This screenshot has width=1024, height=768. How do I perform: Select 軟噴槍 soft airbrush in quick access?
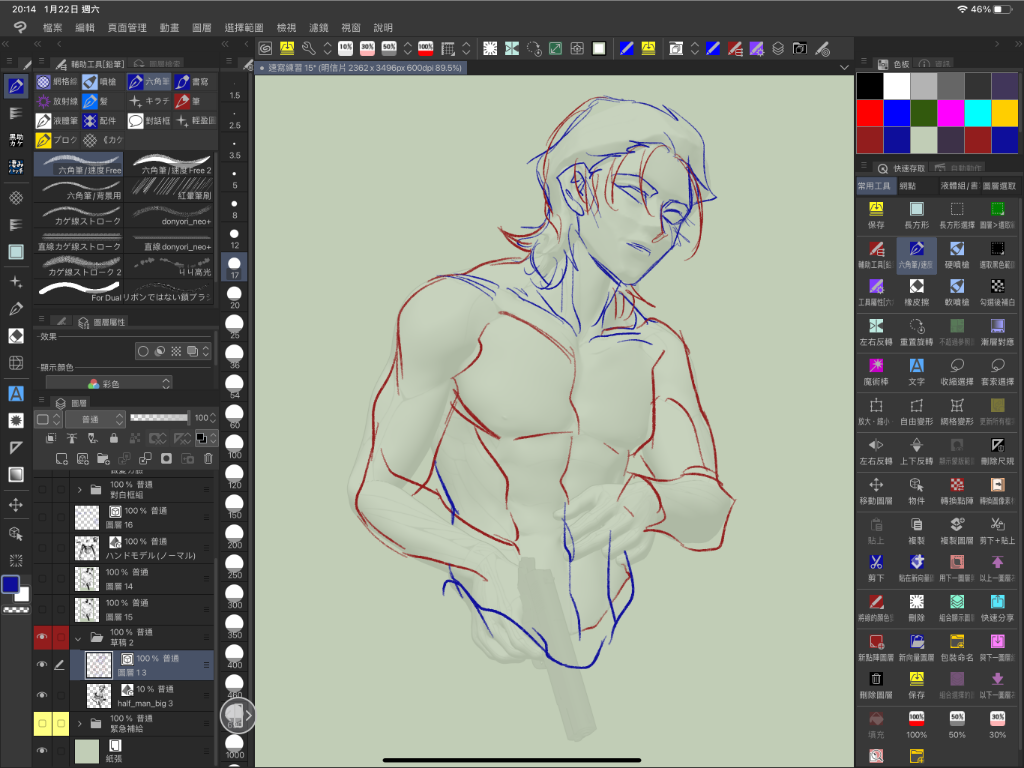(957, 293)
